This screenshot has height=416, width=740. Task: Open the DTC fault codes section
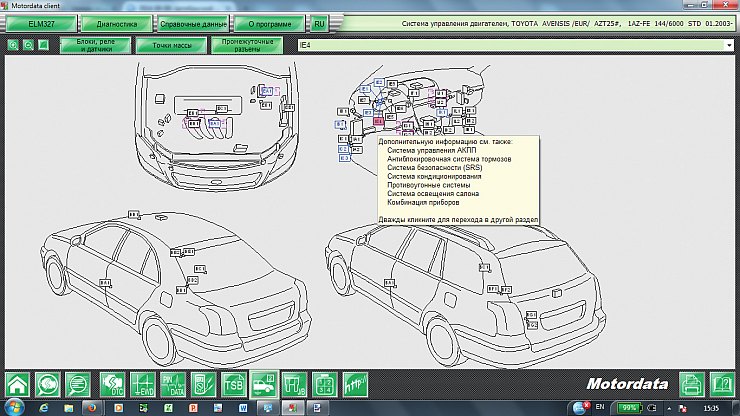[112, 384]
